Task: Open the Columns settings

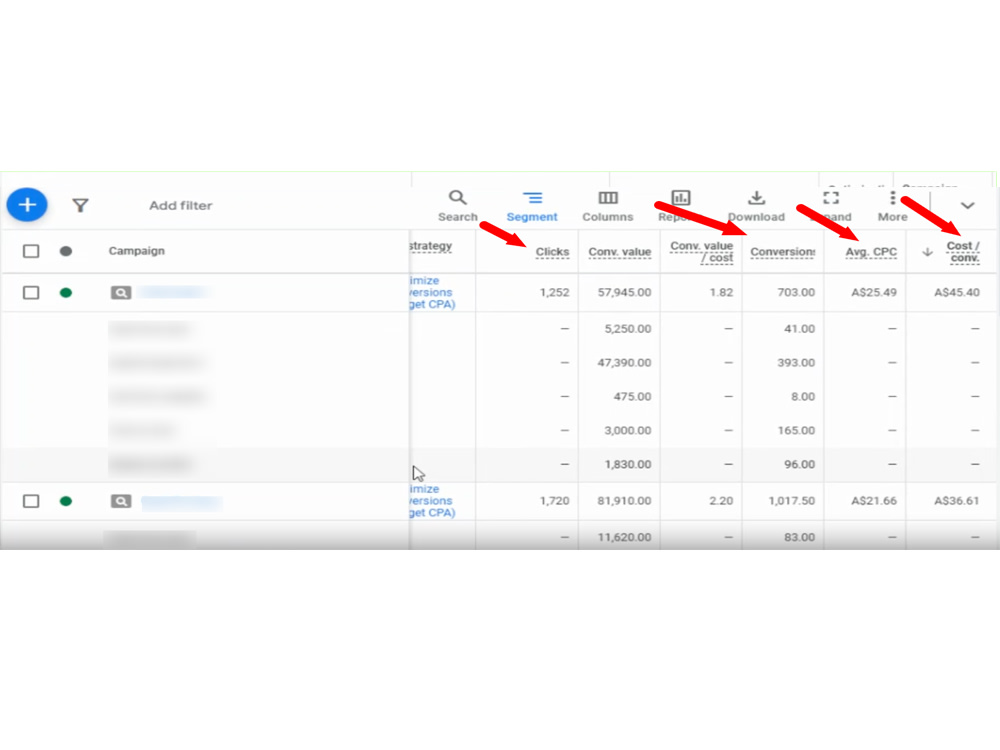Action: (608, 206)
